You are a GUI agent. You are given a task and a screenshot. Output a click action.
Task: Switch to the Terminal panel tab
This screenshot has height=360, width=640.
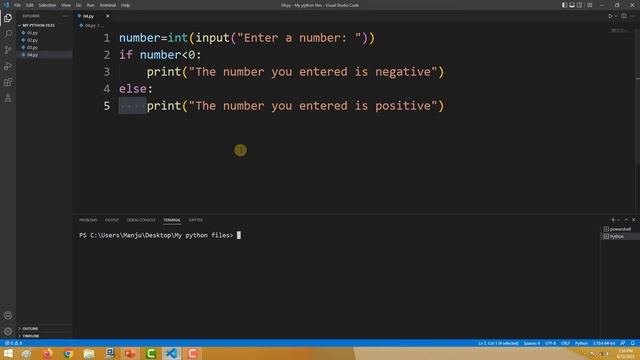tap(172, 220)
